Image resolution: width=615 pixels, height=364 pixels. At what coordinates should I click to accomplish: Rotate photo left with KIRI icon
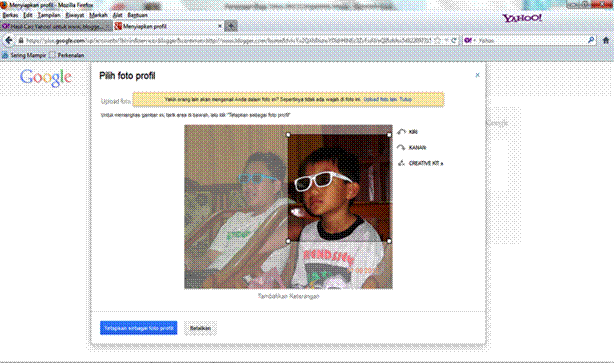(x=401, y=132)
